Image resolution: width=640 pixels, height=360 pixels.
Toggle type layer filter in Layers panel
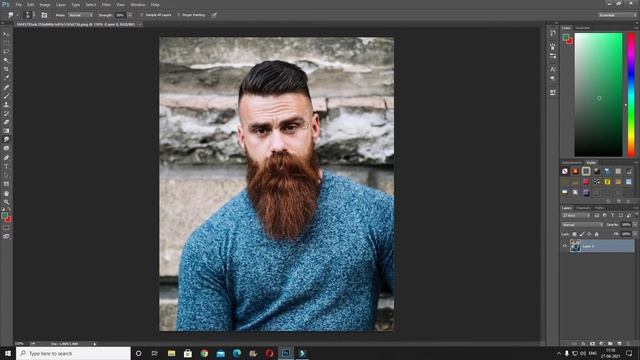613,216
